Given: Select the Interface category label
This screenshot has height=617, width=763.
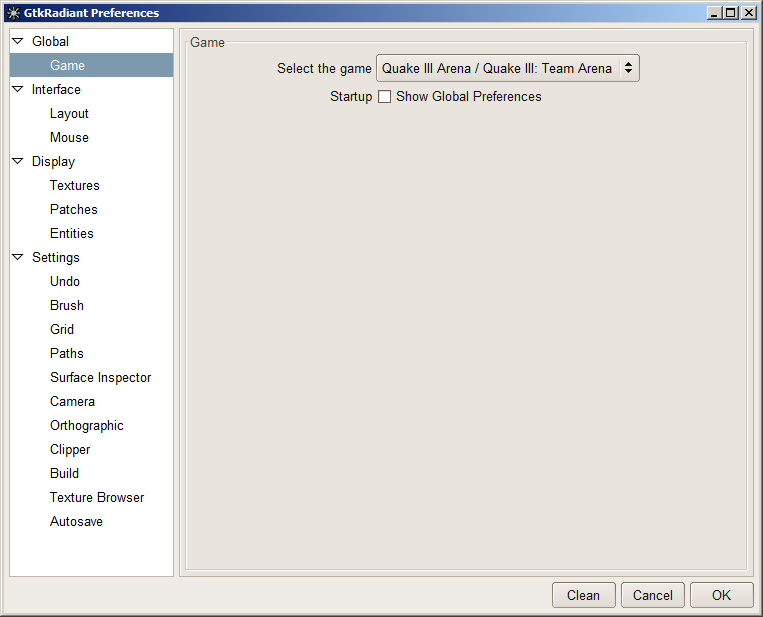Looking at the screenshot, I should [56, 89].
